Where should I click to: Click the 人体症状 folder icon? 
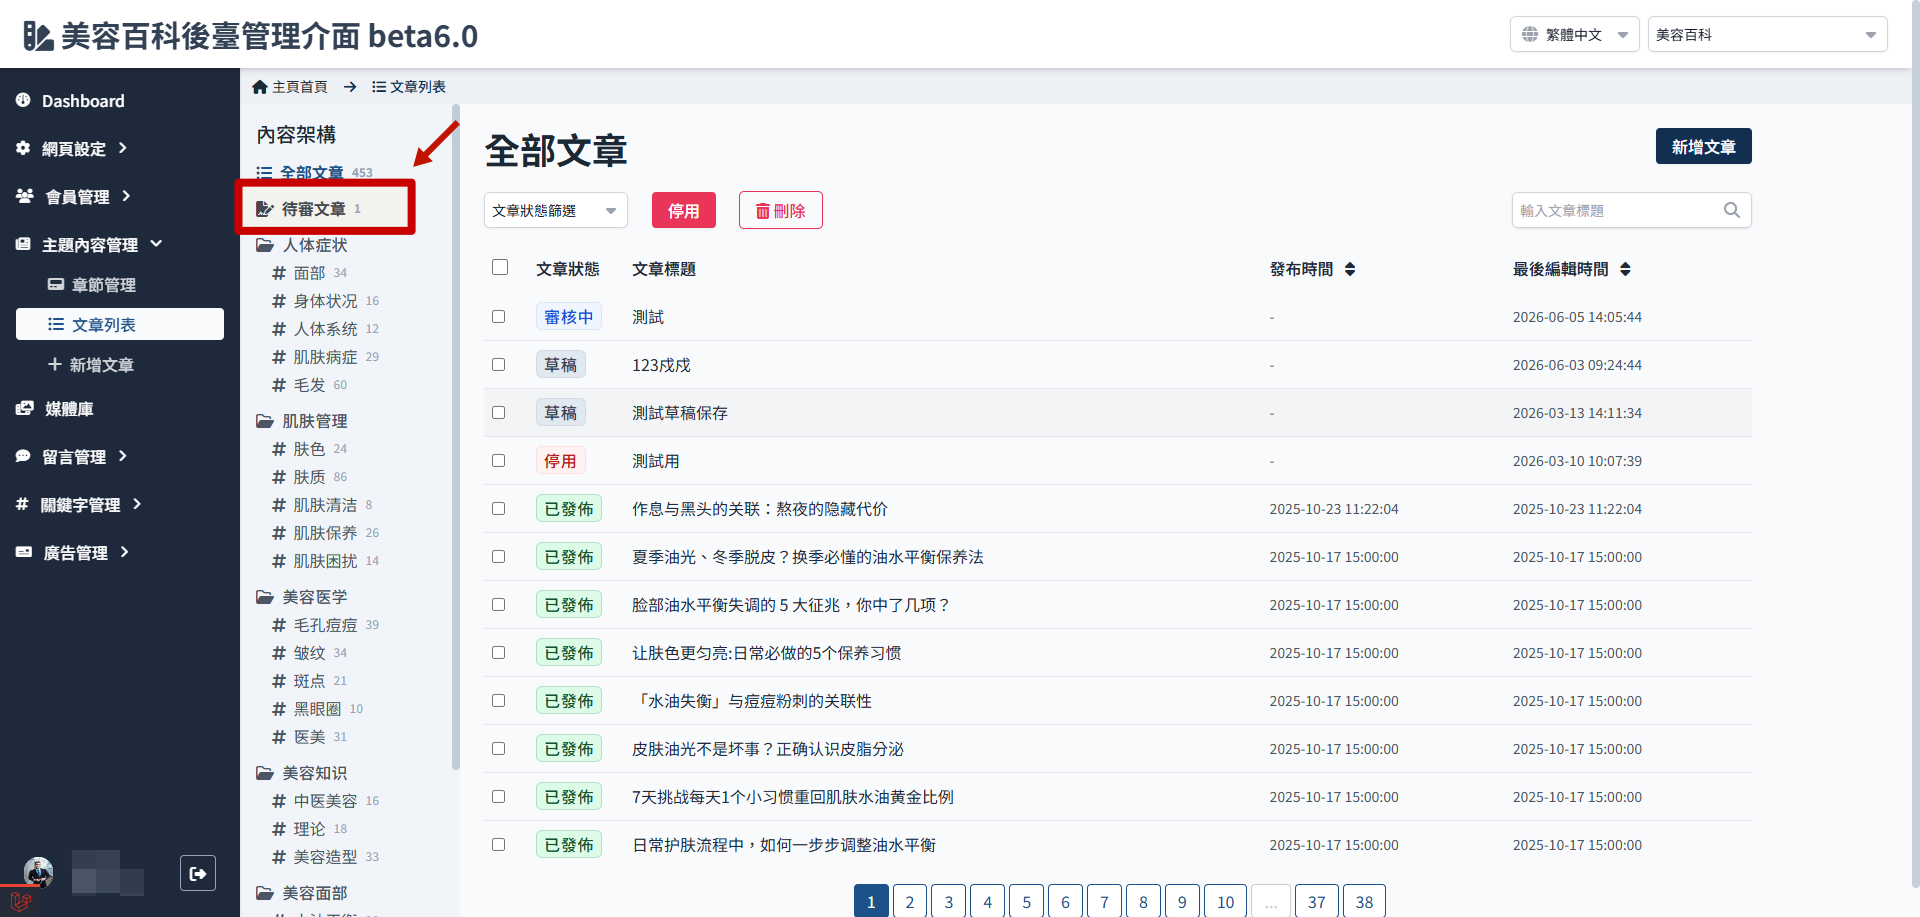(x=265, y=245)
